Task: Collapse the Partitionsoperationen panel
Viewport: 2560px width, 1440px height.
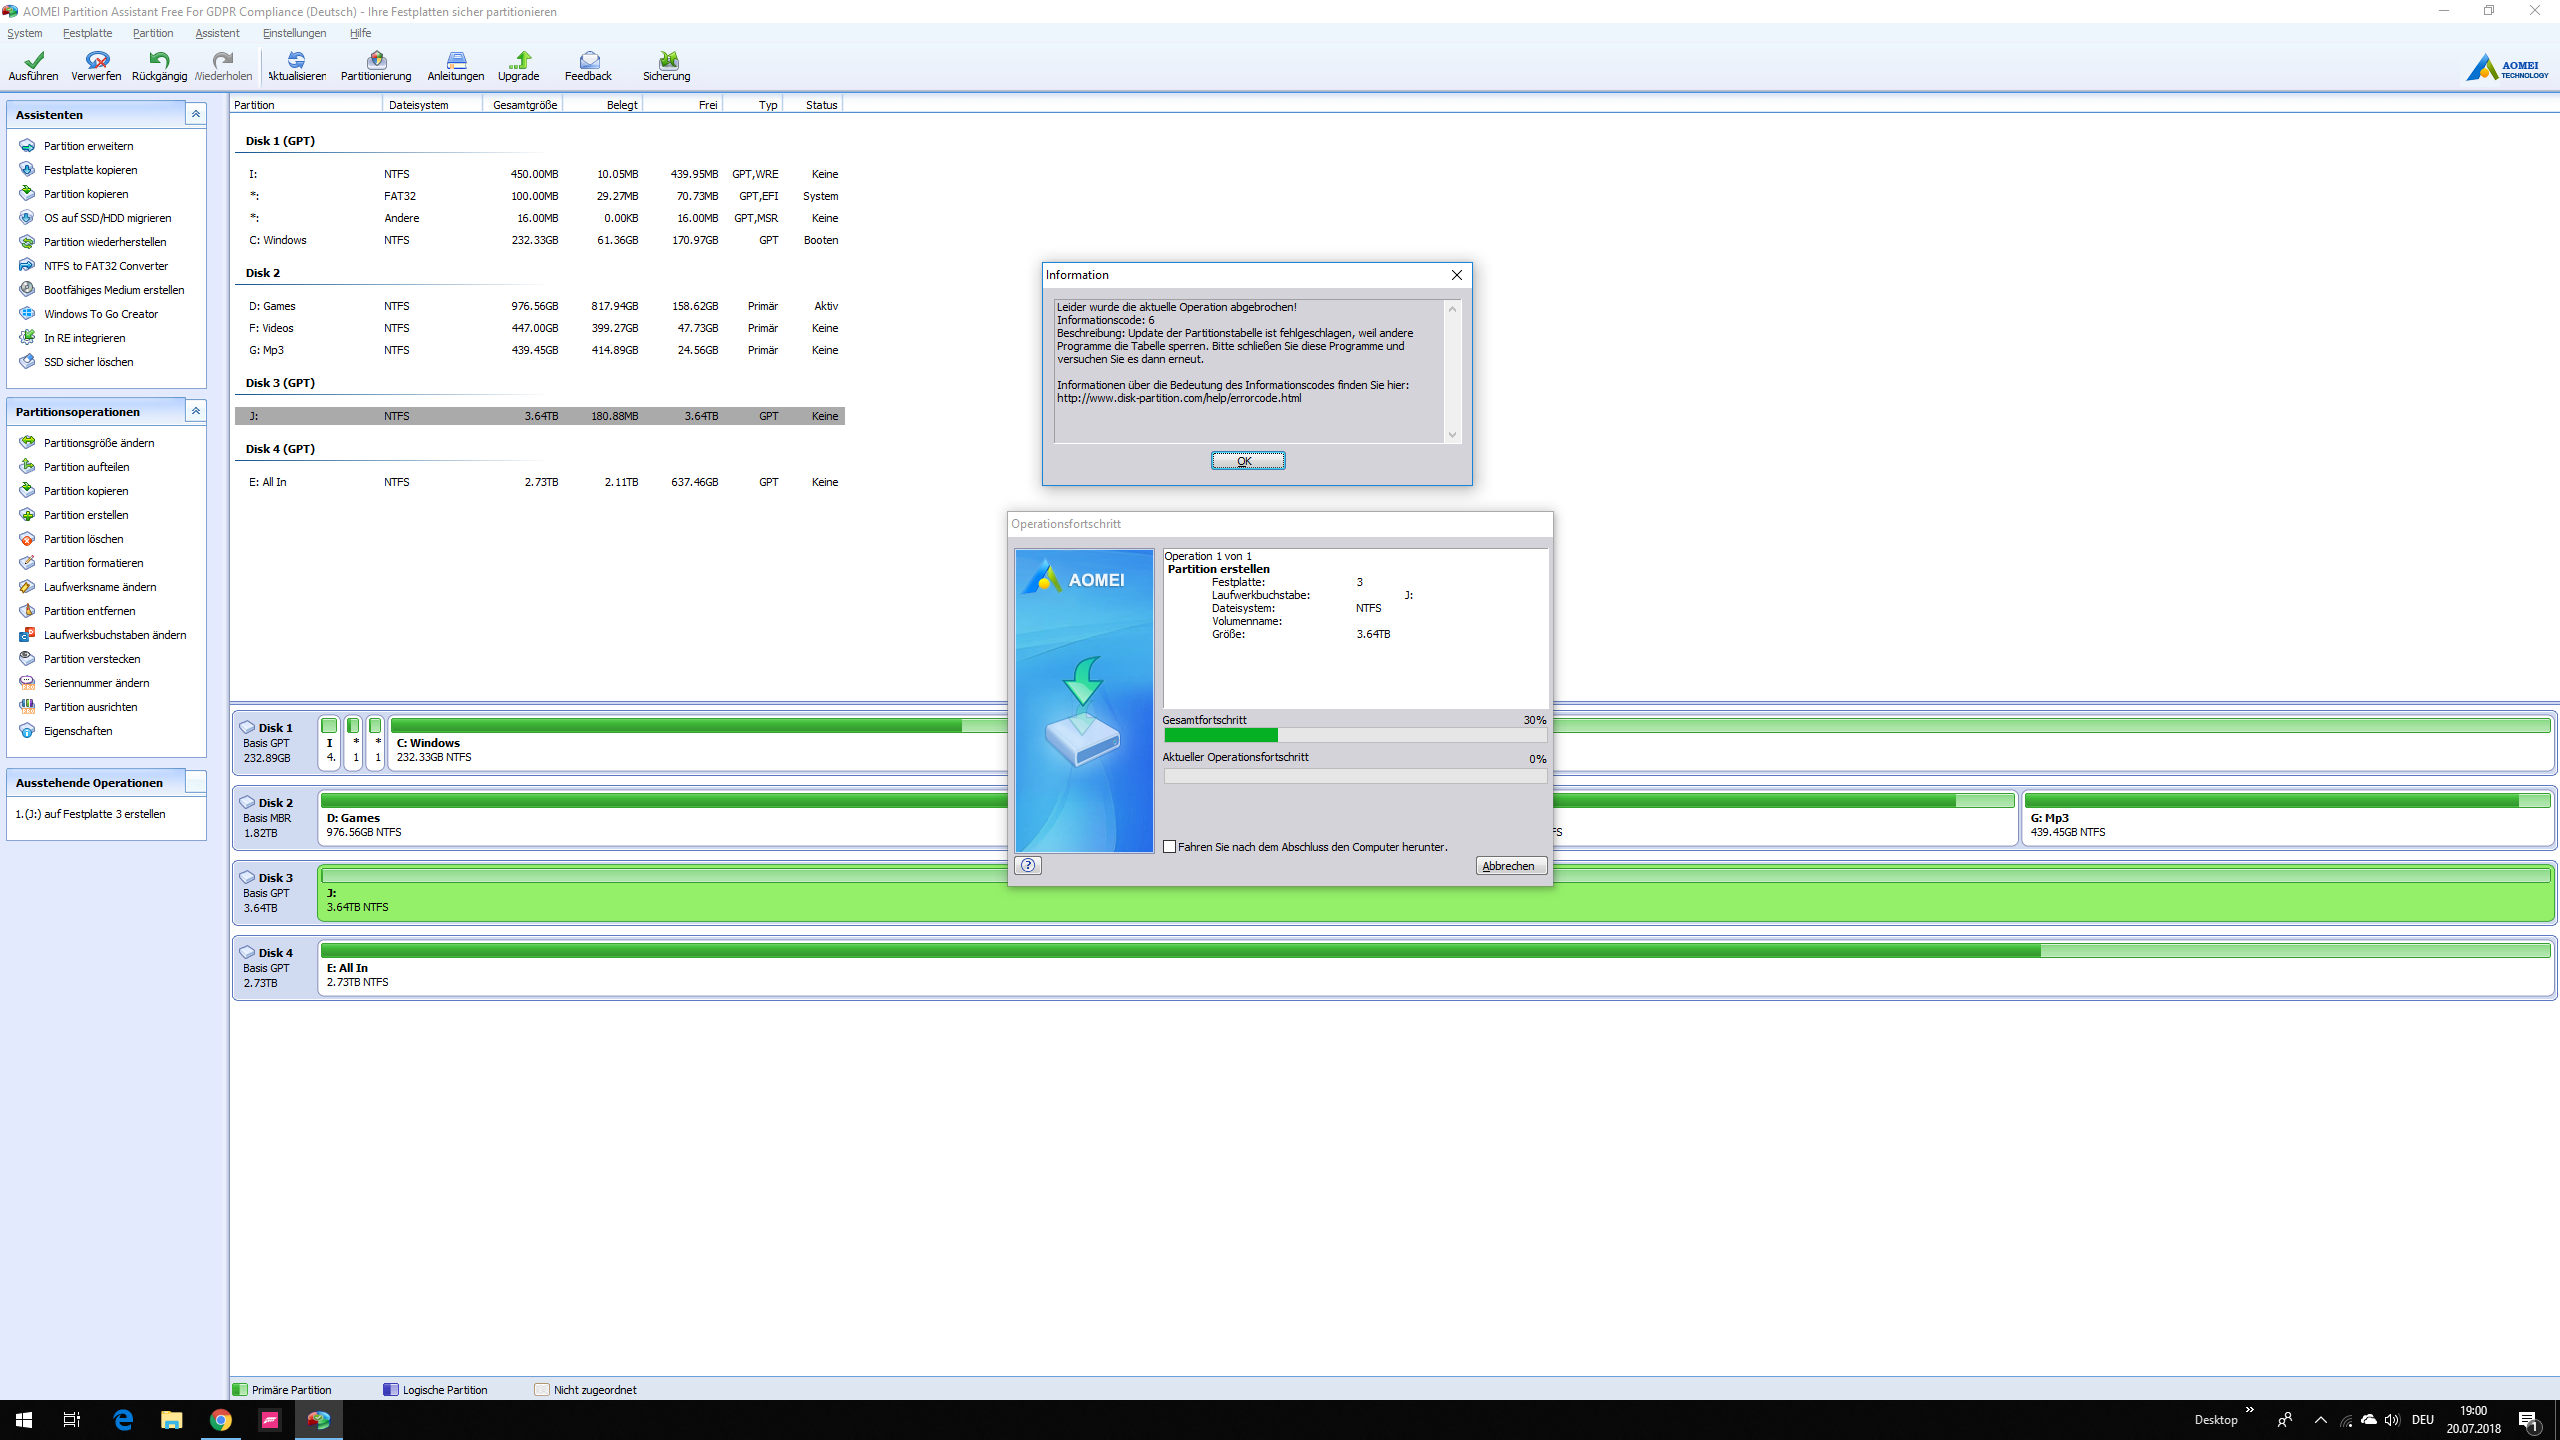Action: coord(196,411)
